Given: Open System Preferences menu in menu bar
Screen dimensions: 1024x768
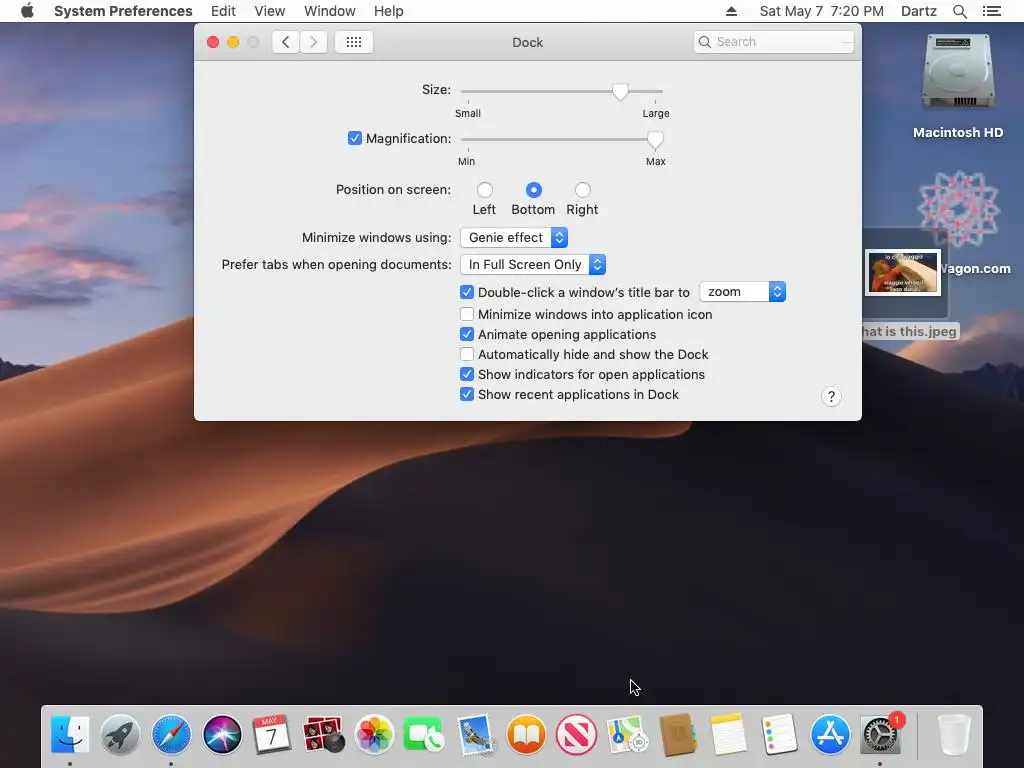Looking at the screenshot, I should [123, 11].
